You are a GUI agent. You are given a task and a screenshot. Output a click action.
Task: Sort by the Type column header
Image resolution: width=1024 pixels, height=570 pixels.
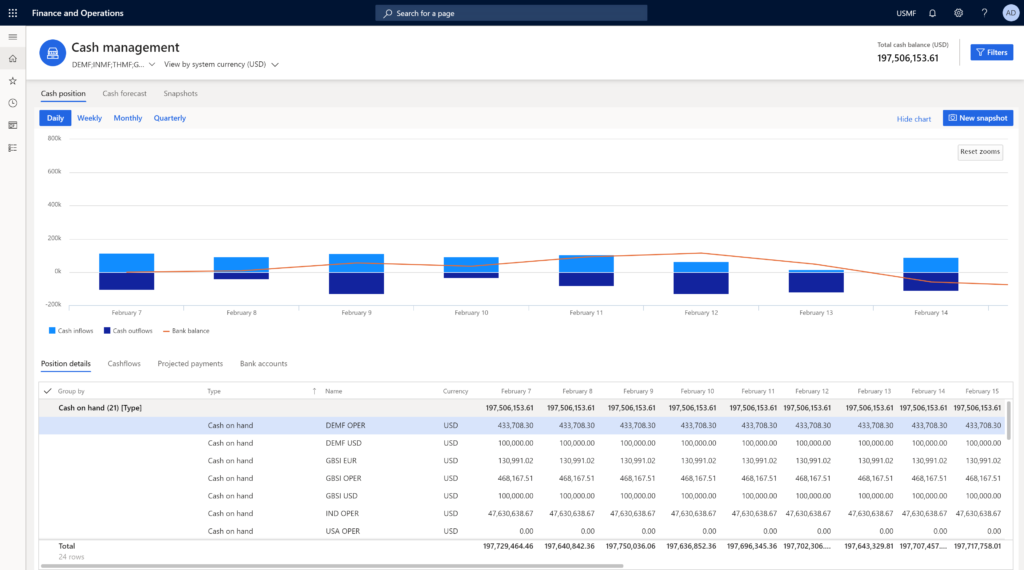coord(214,391)
